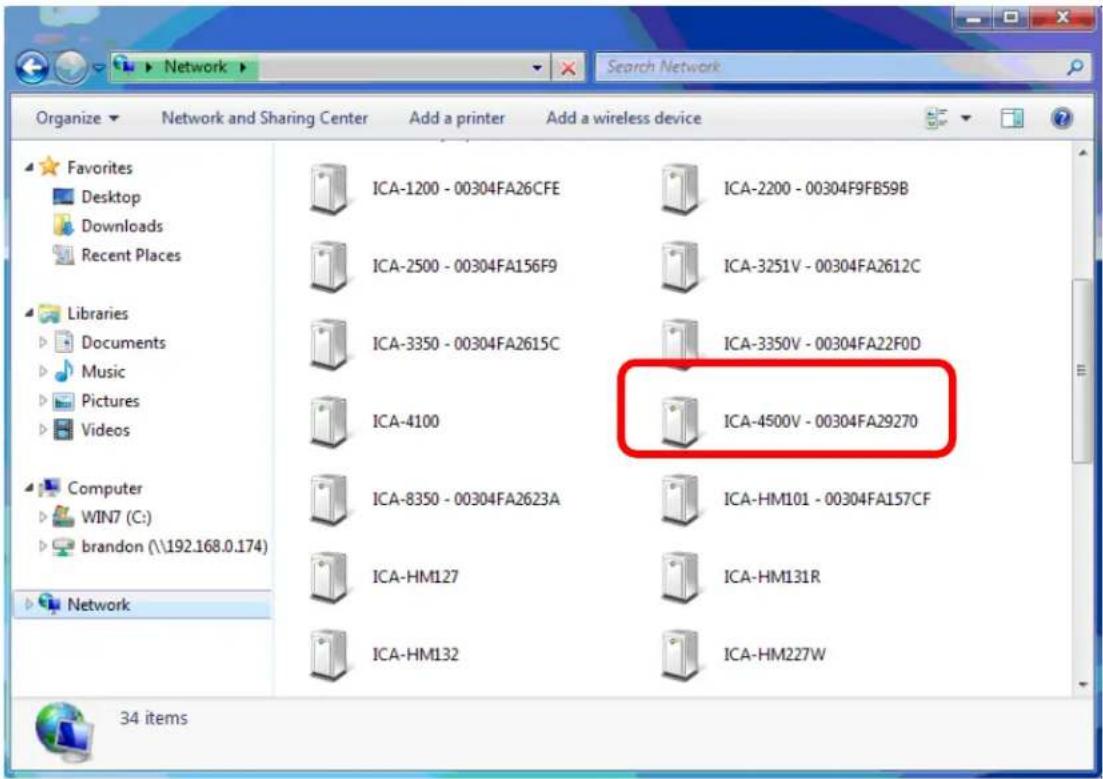The image size is (1103, 779).
Task: Go back with the Back arrow button
Action: click(32, 68)
